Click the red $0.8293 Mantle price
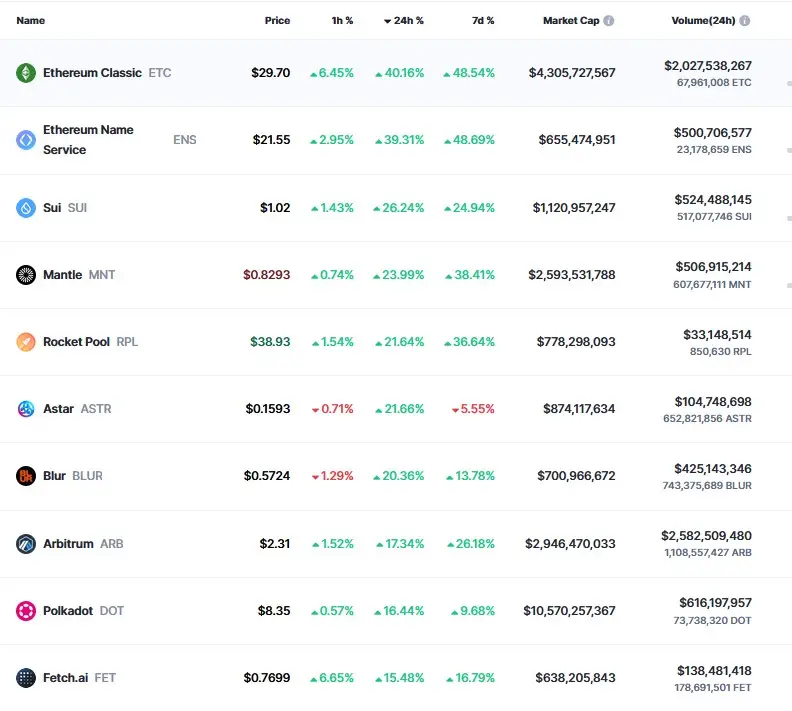Viewport: 792px width, 711px height. pyautogui.click(x=267, y=275)
